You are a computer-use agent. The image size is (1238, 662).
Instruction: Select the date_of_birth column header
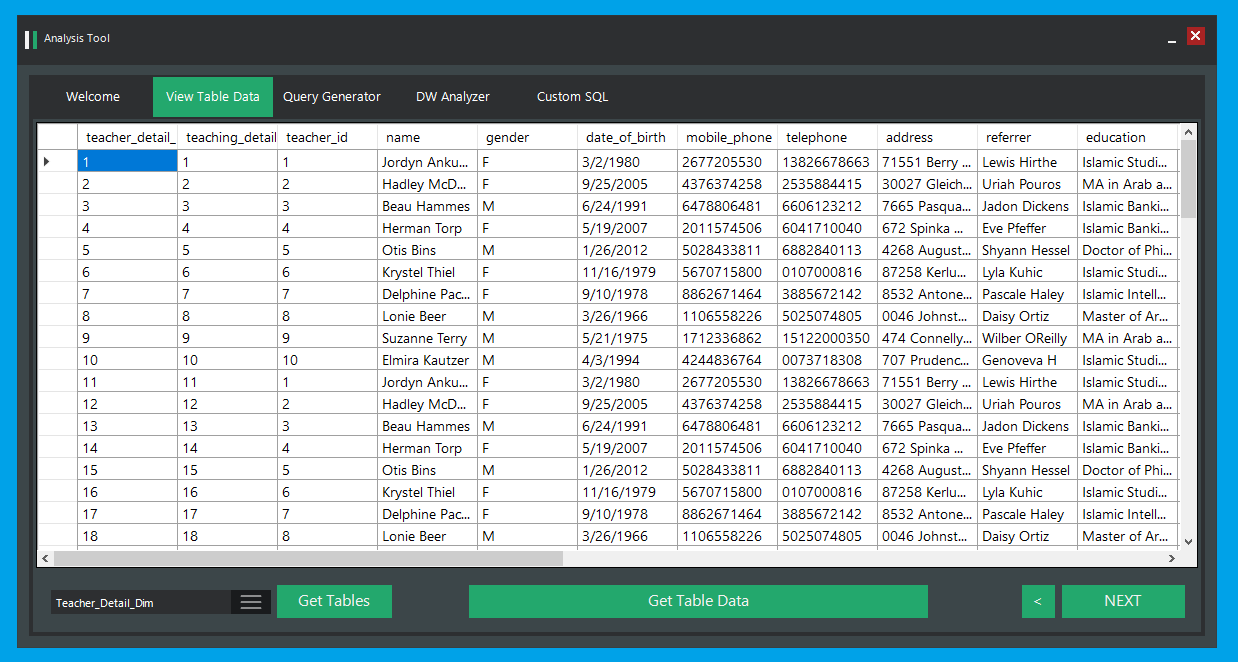point(626,137)
